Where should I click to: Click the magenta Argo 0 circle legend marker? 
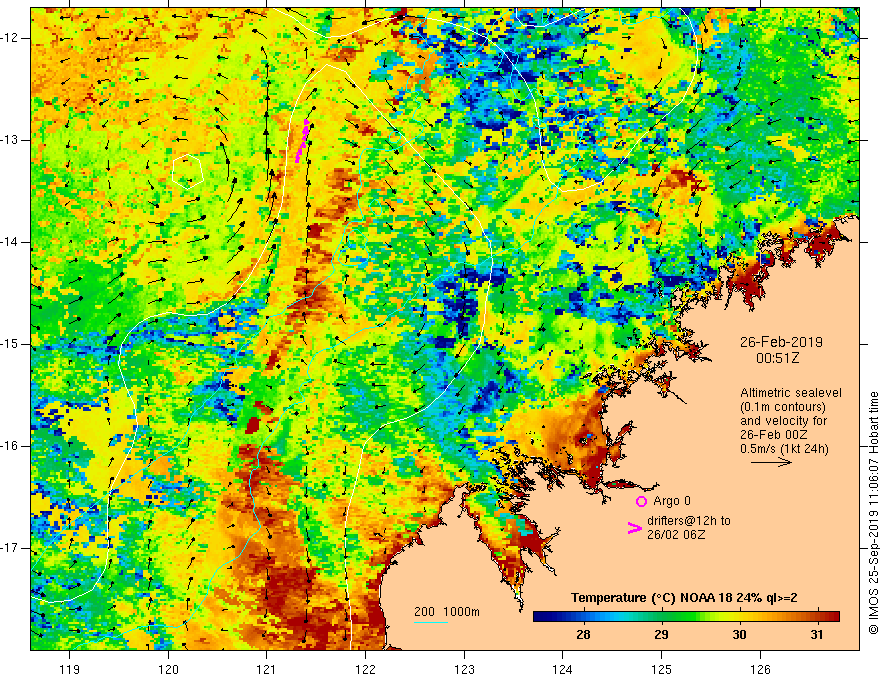click(641, 501)
